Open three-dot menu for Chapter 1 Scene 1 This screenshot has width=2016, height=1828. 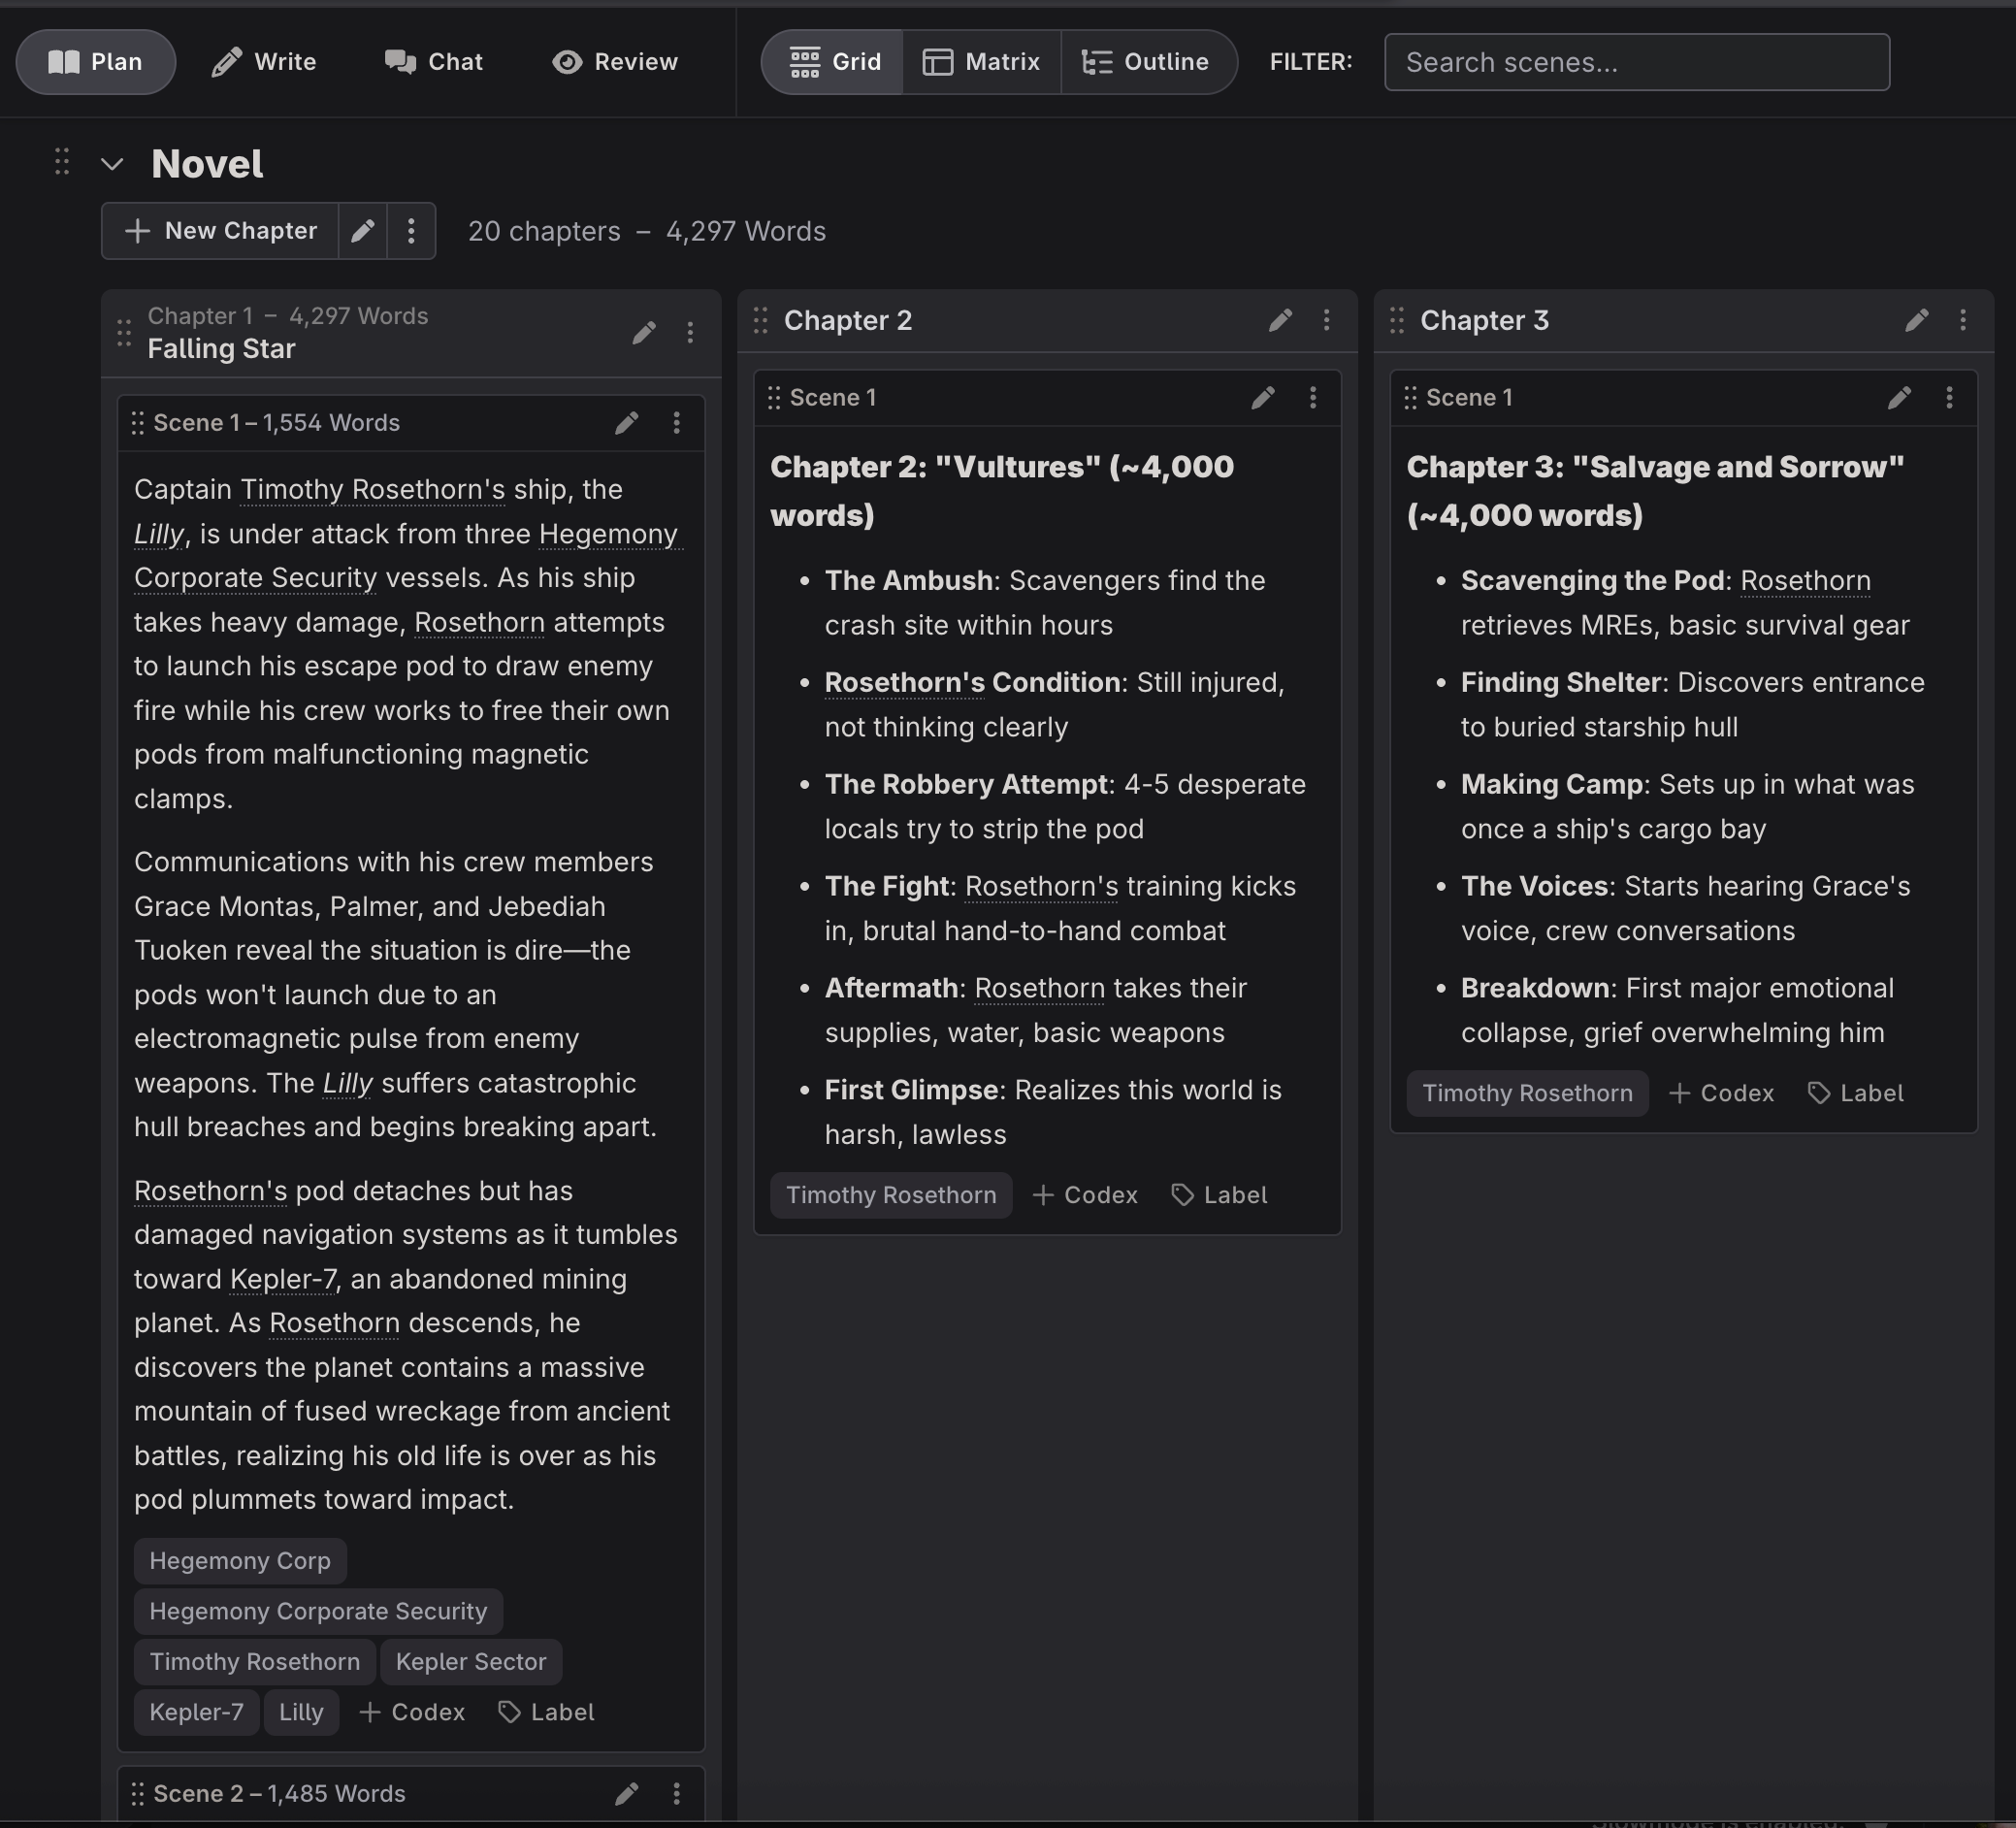(x=677, y=423)
